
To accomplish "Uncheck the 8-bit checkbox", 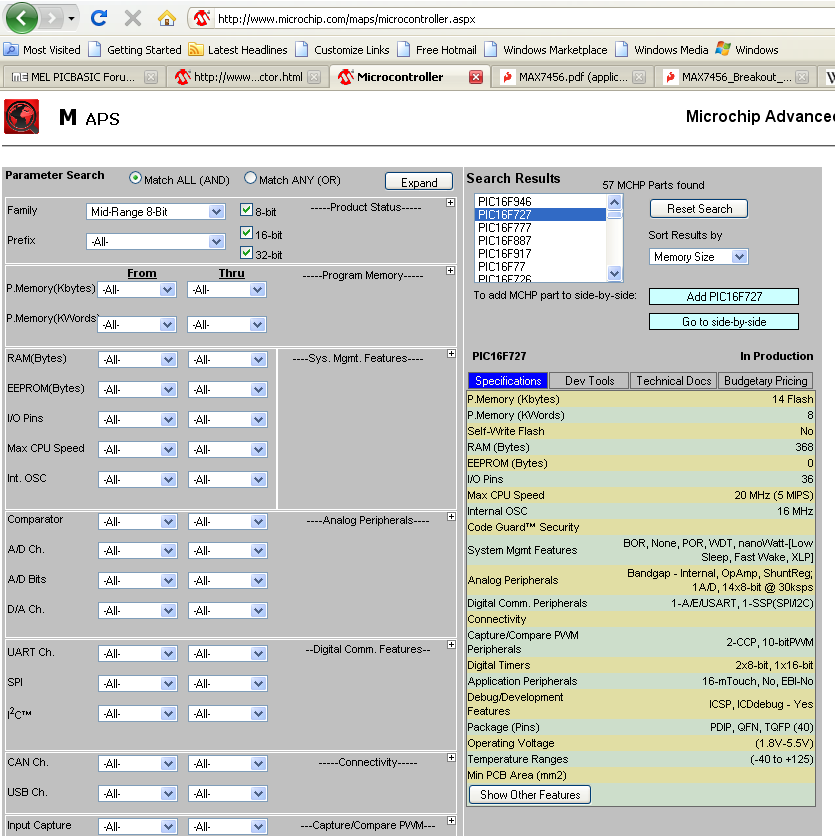I will pyautogui.click(x=246, y=210).
